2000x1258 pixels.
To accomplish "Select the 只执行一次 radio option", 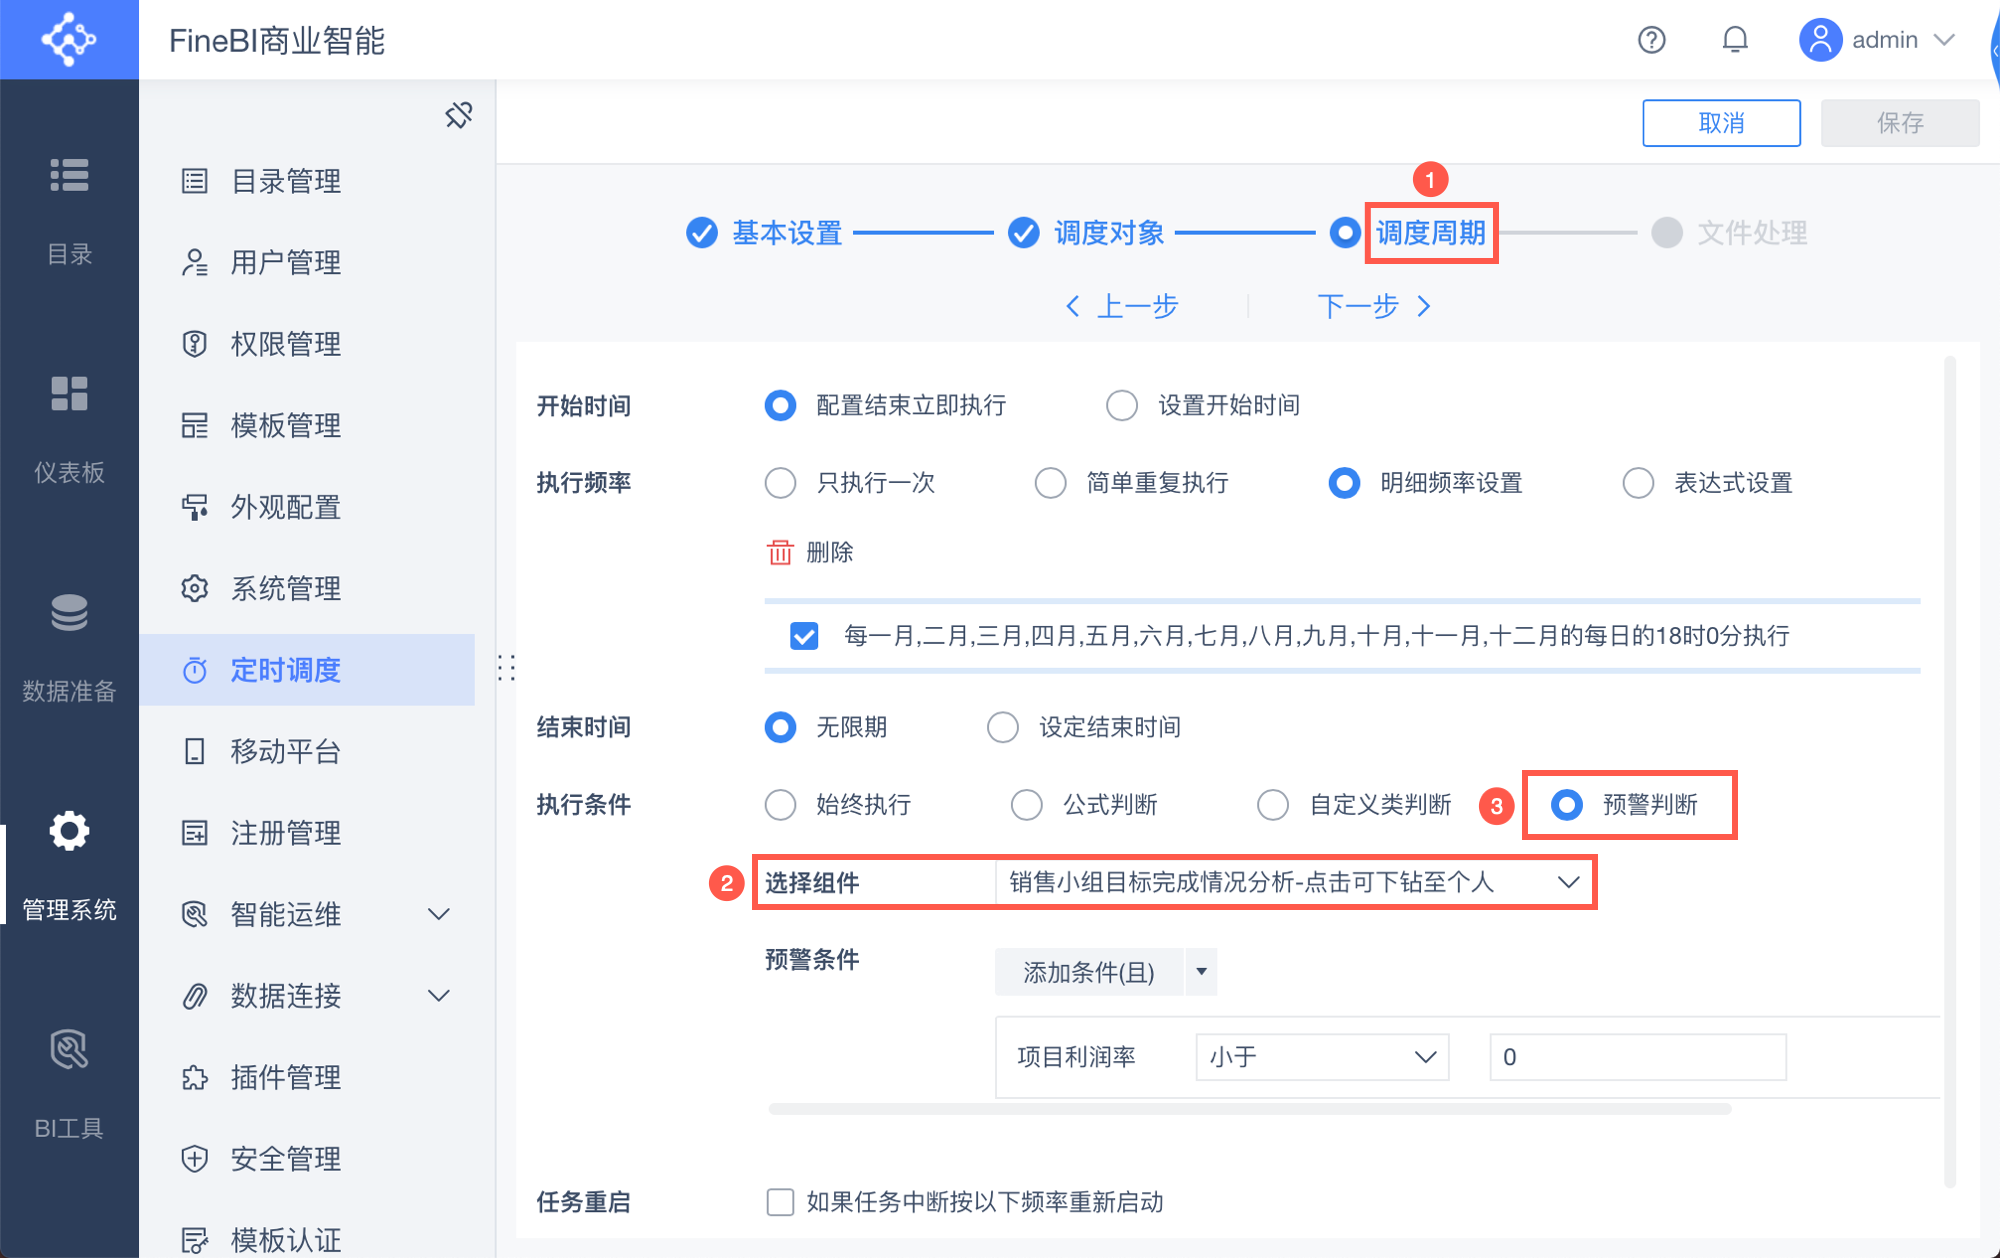I will click(780, 483).
